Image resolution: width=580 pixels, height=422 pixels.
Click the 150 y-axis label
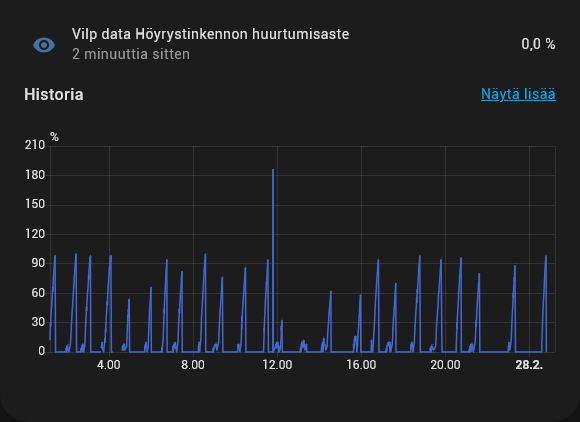click(35, 204)
